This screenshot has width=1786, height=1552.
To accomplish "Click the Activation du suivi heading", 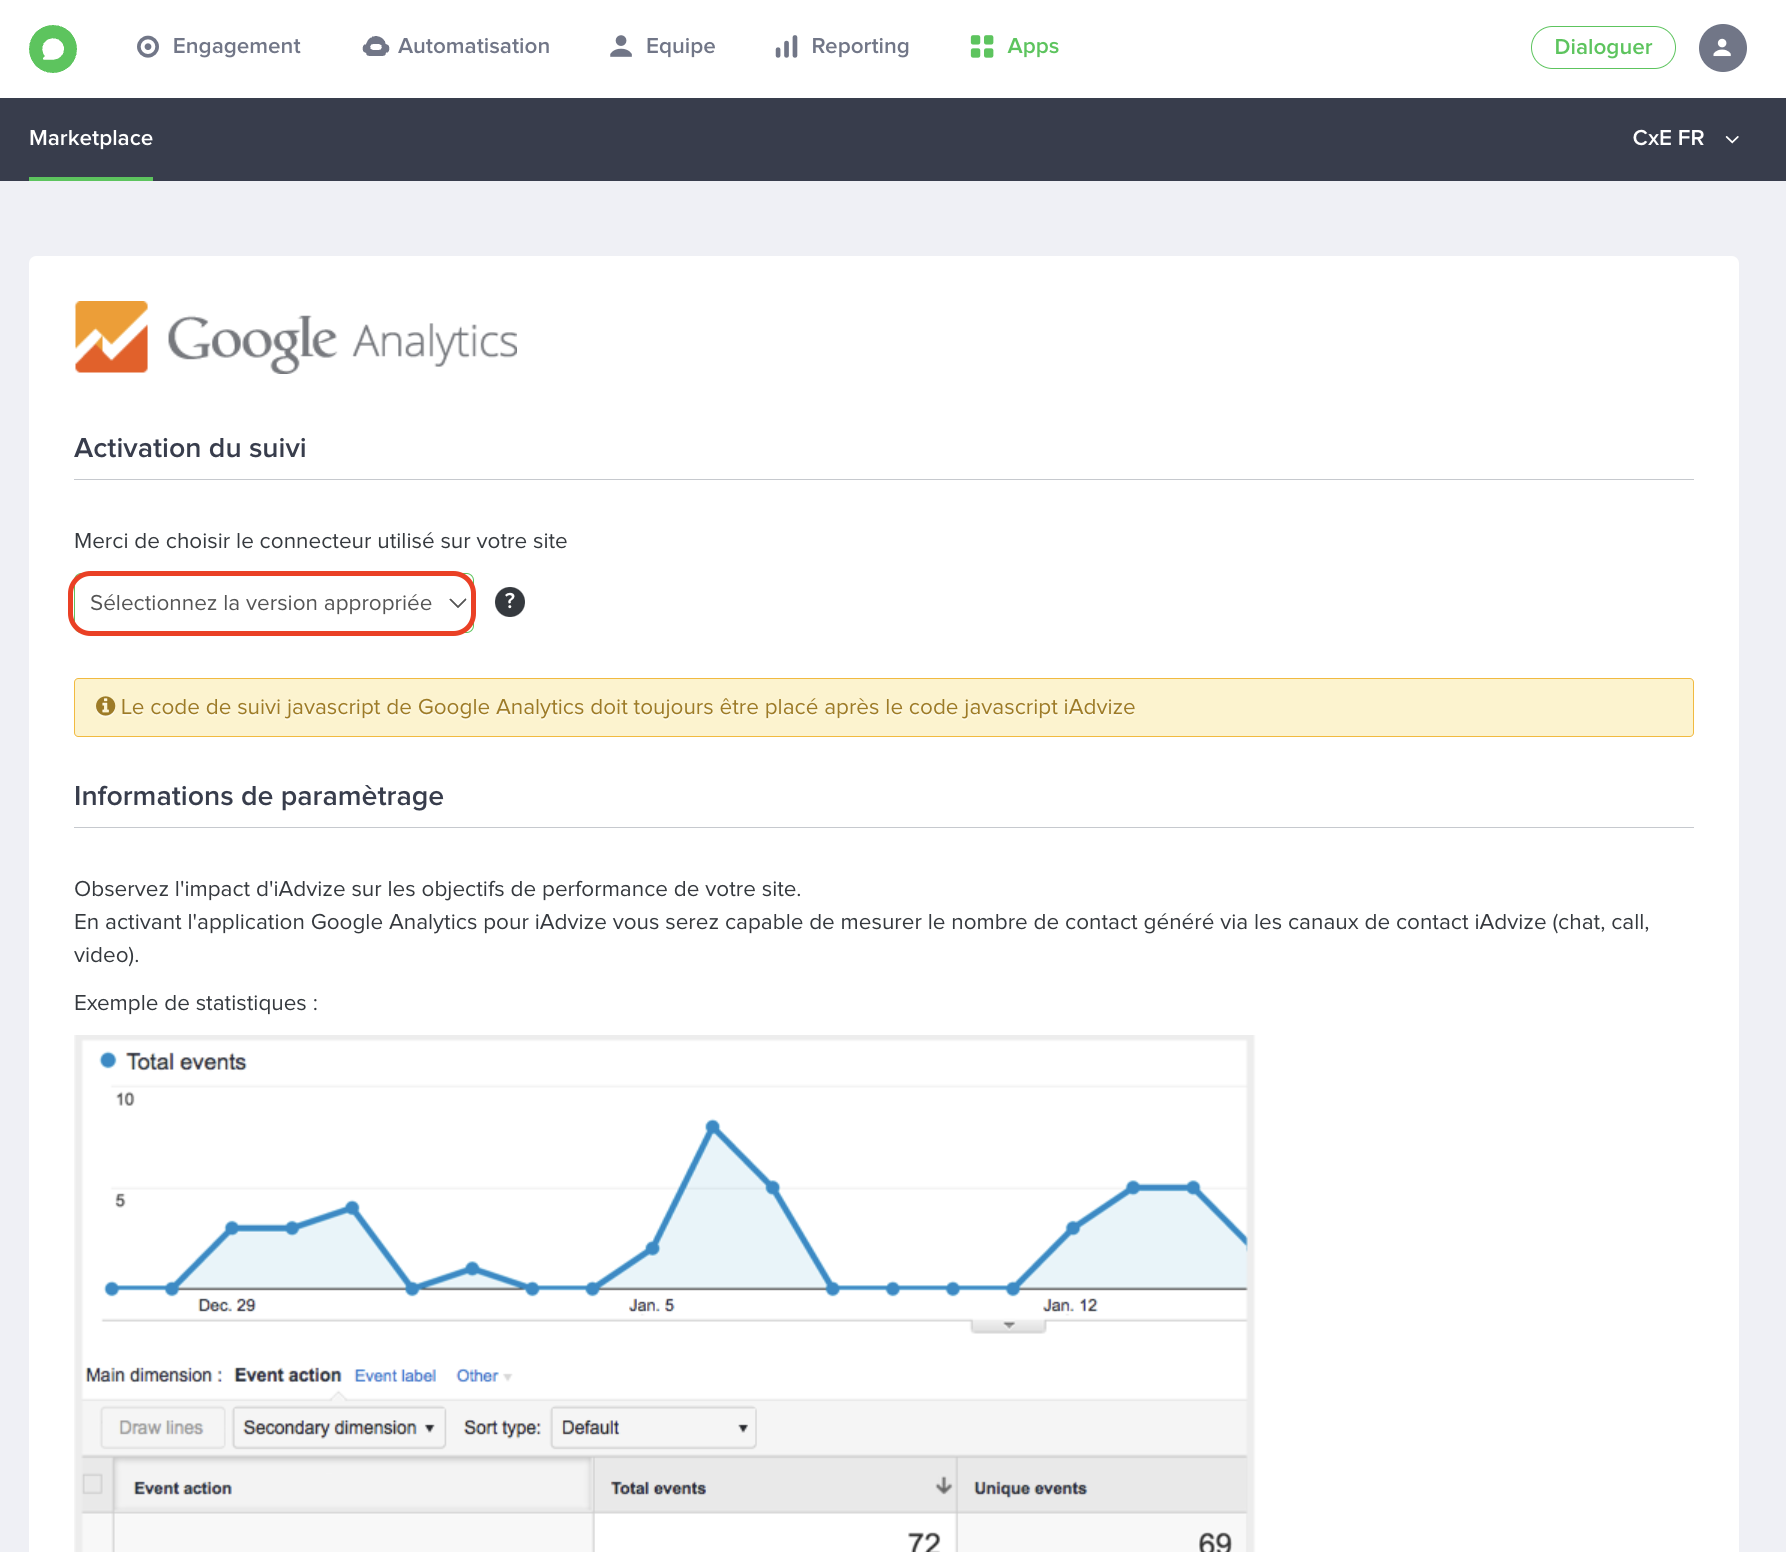I will tap(190, 448).
